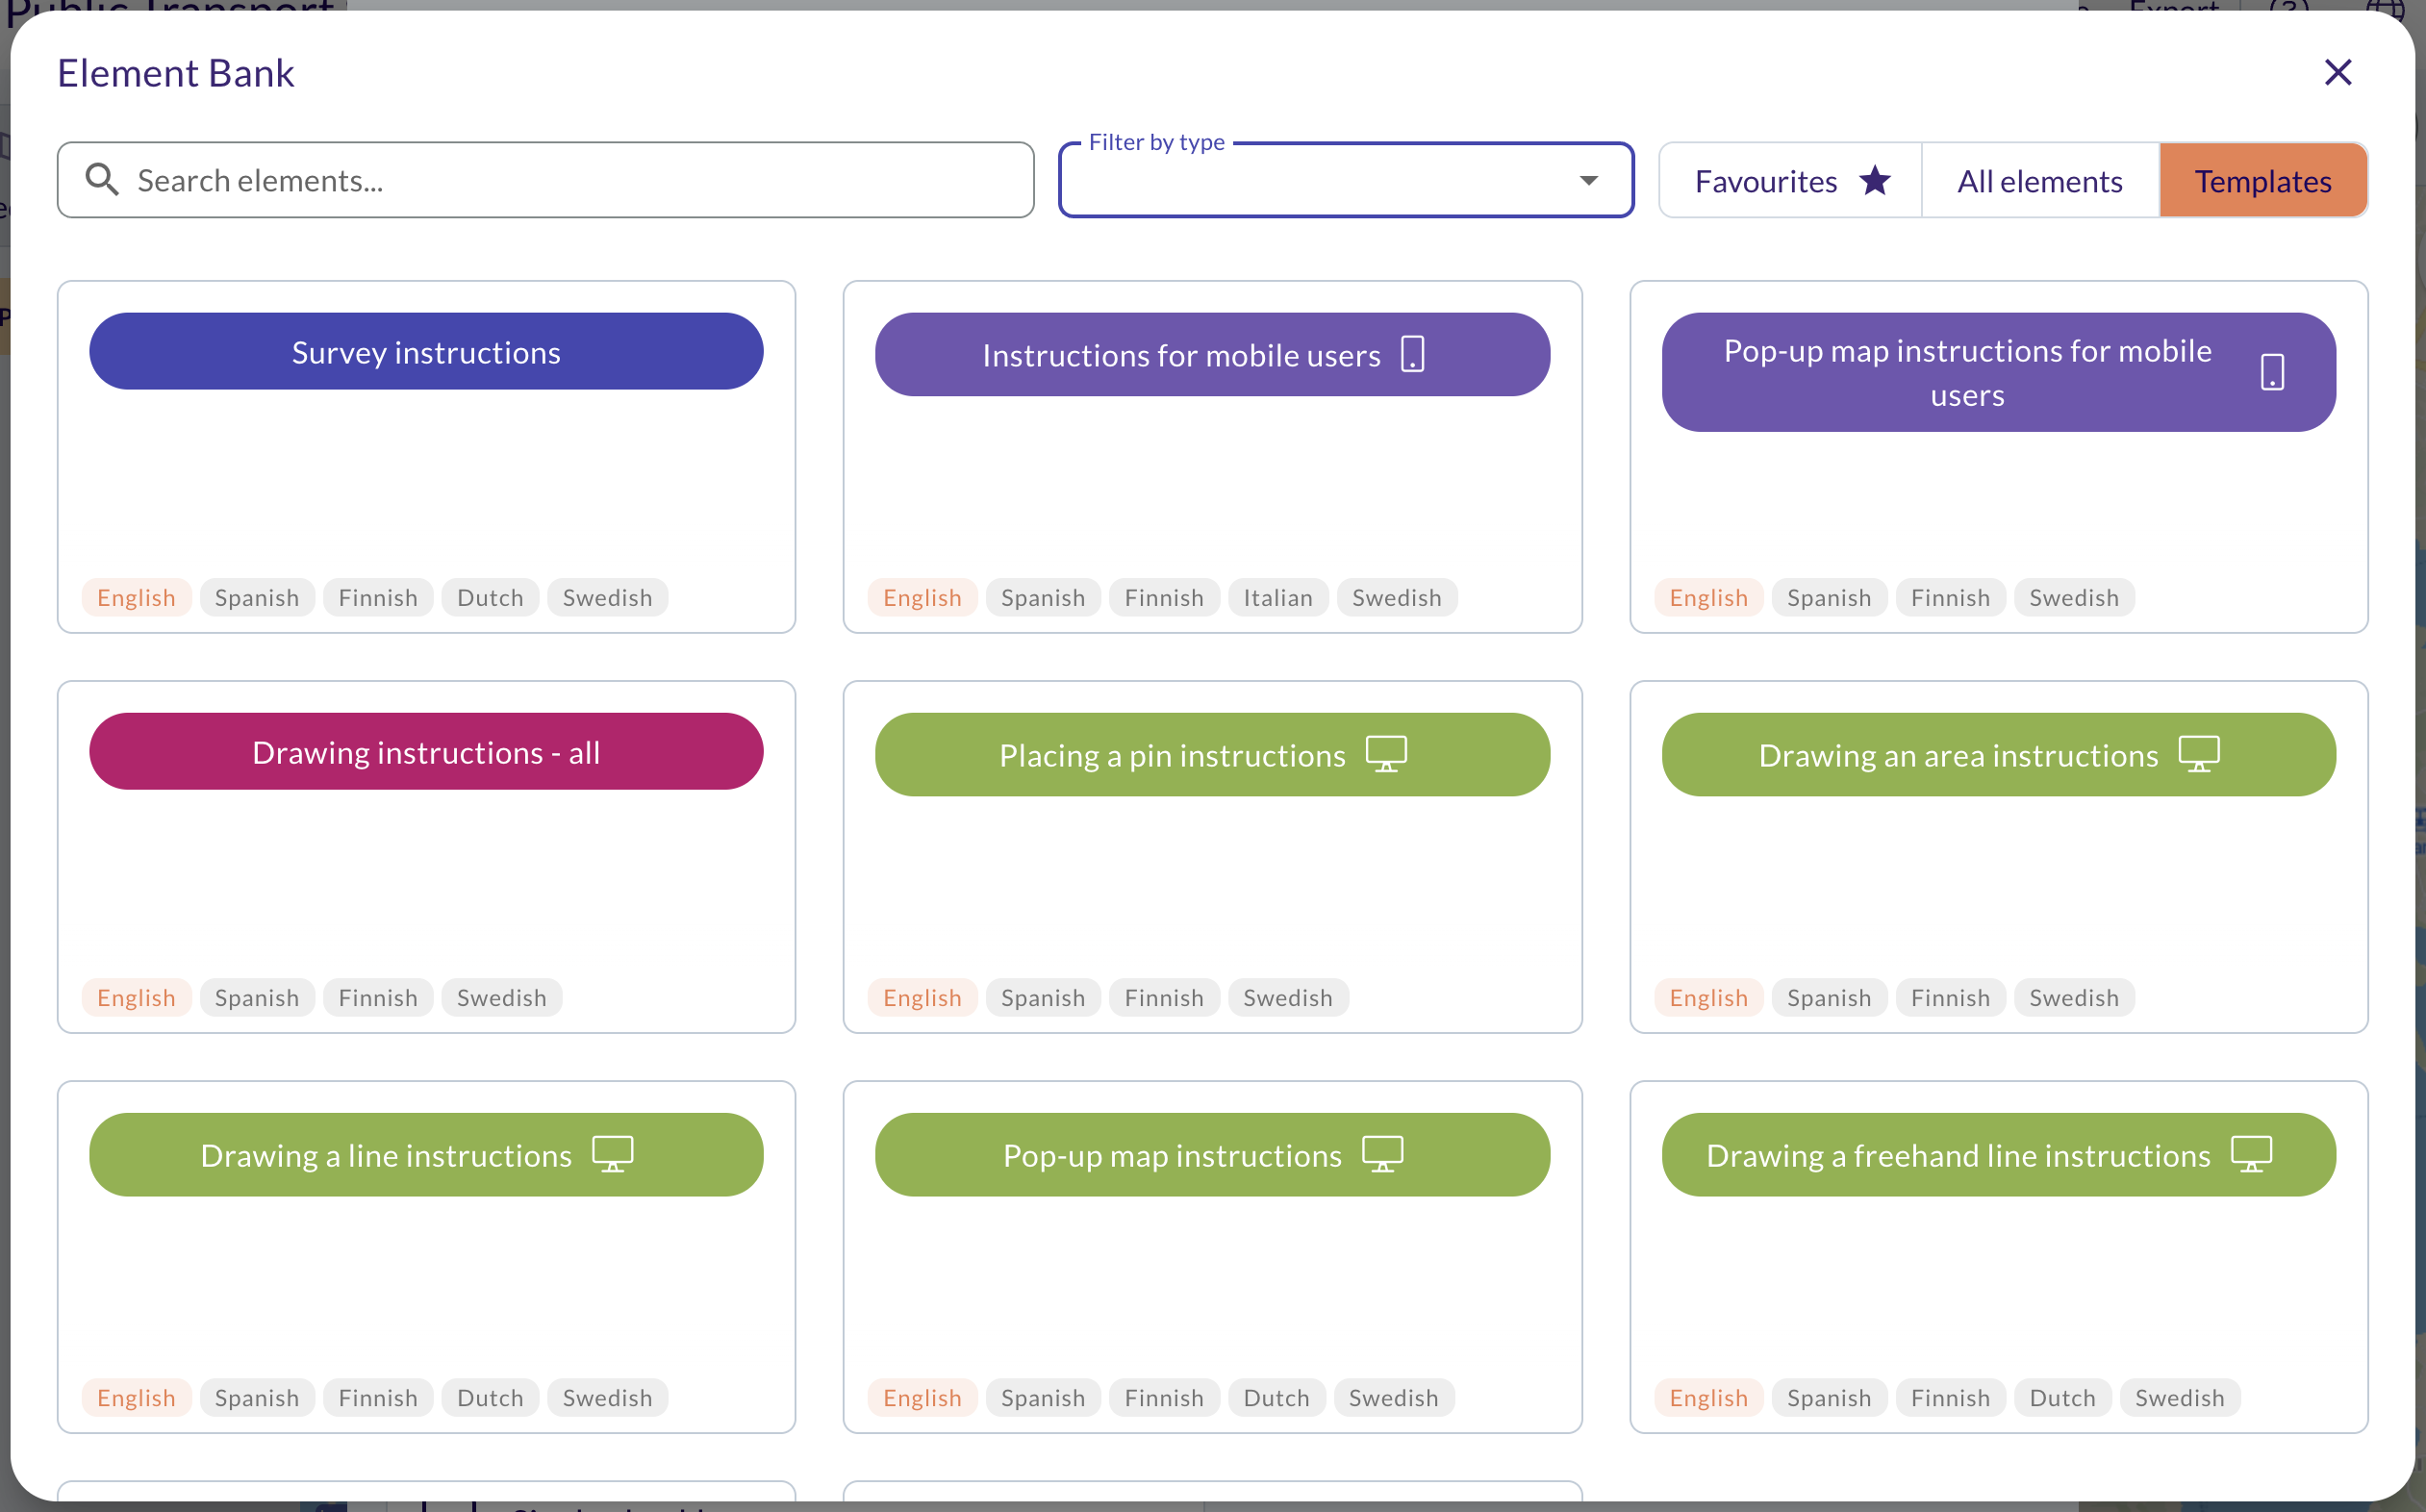Click mobile icon on Instructions for mobile users

pos(1412,354)
